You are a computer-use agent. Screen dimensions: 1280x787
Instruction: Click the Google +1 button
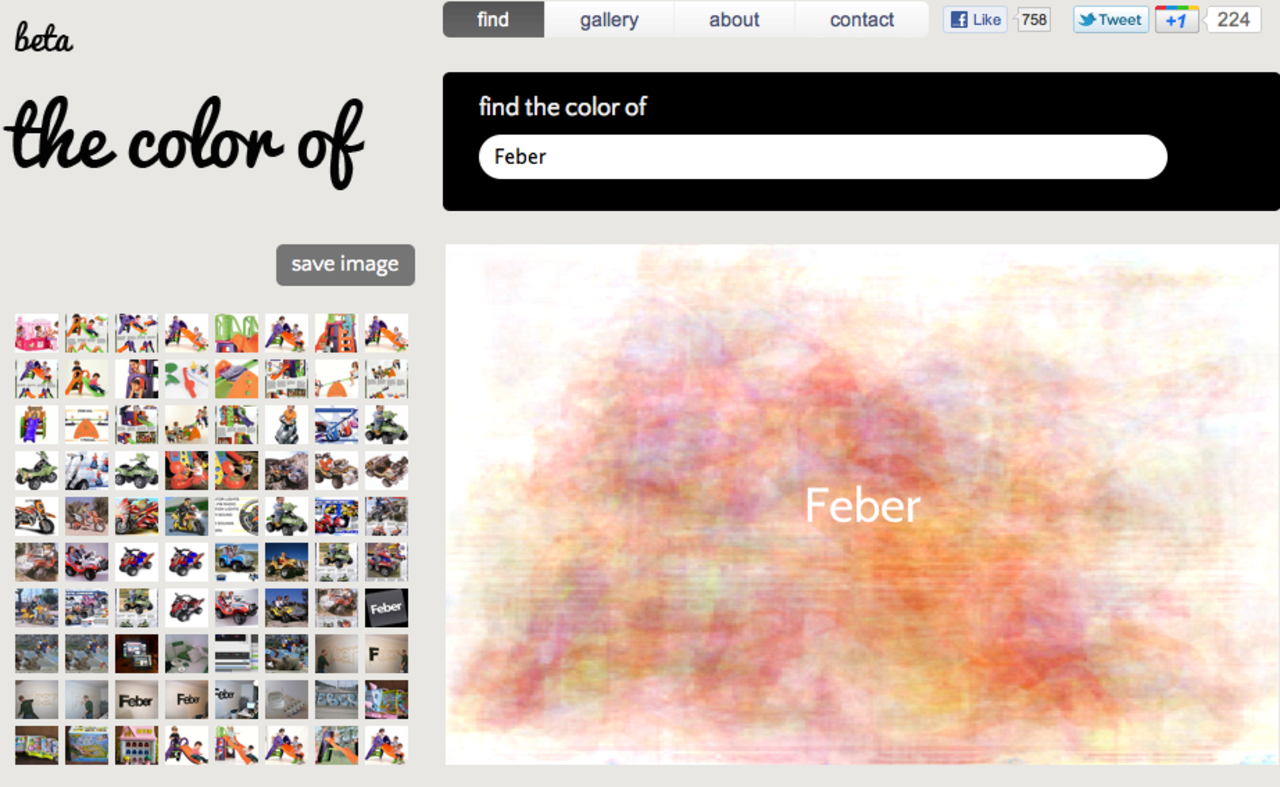click(x=1176, y=20)
